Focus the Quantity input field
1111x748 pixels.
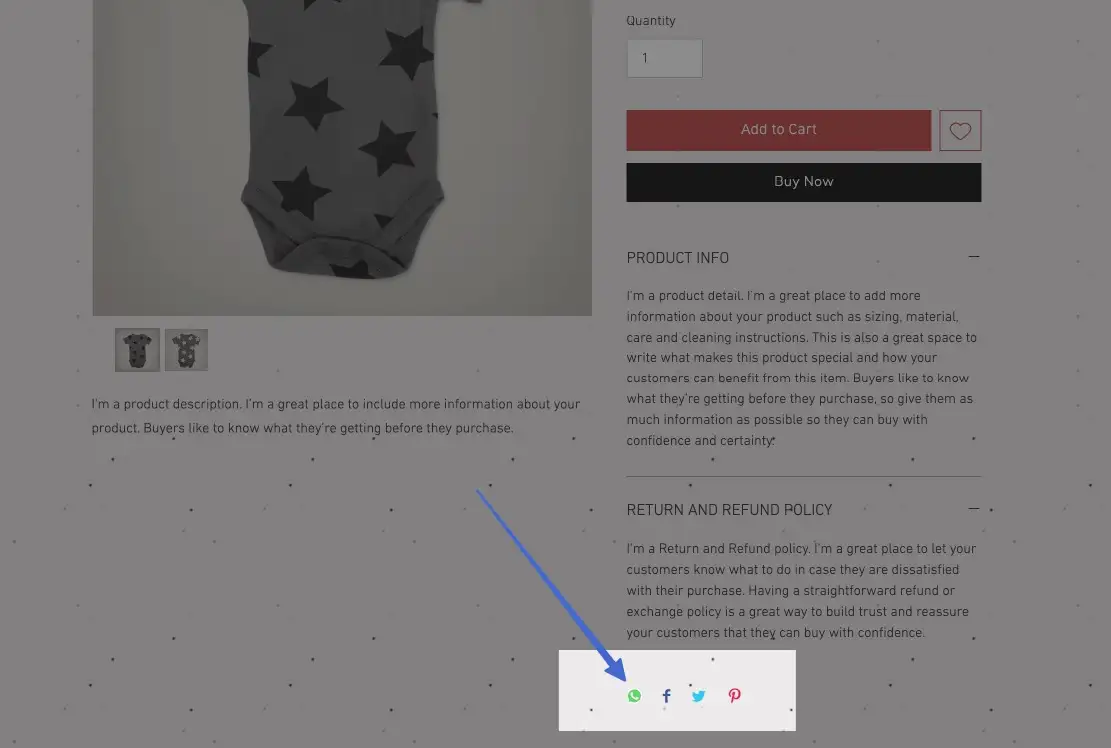tap(665, 58)
